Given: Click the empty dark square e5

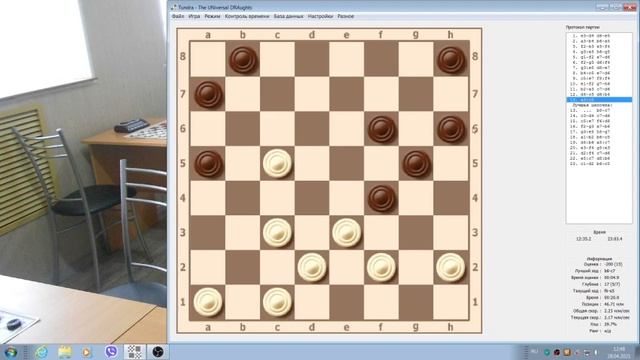Looking at the screenshot, I should coord(347,164).
